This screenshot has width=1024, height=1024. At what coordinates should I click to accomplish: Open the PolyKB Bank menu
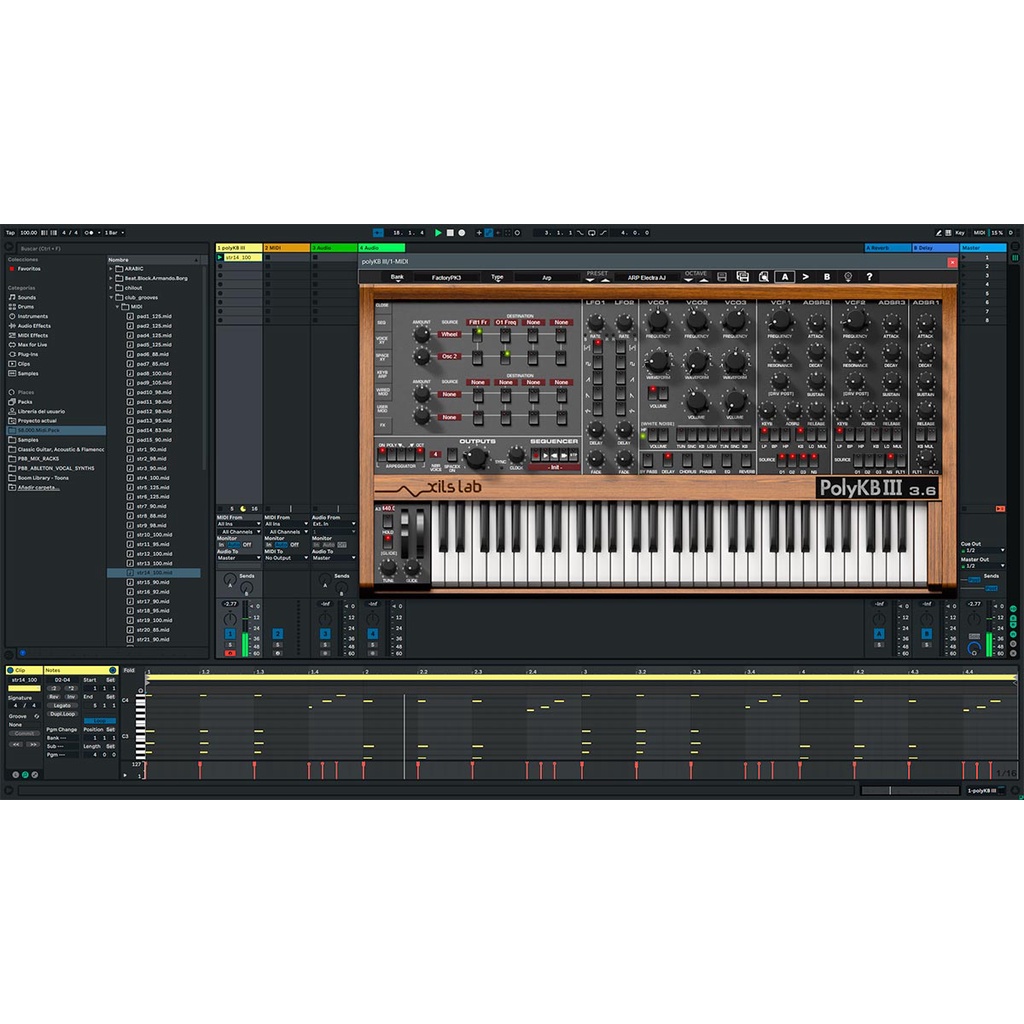coord(396,278)
